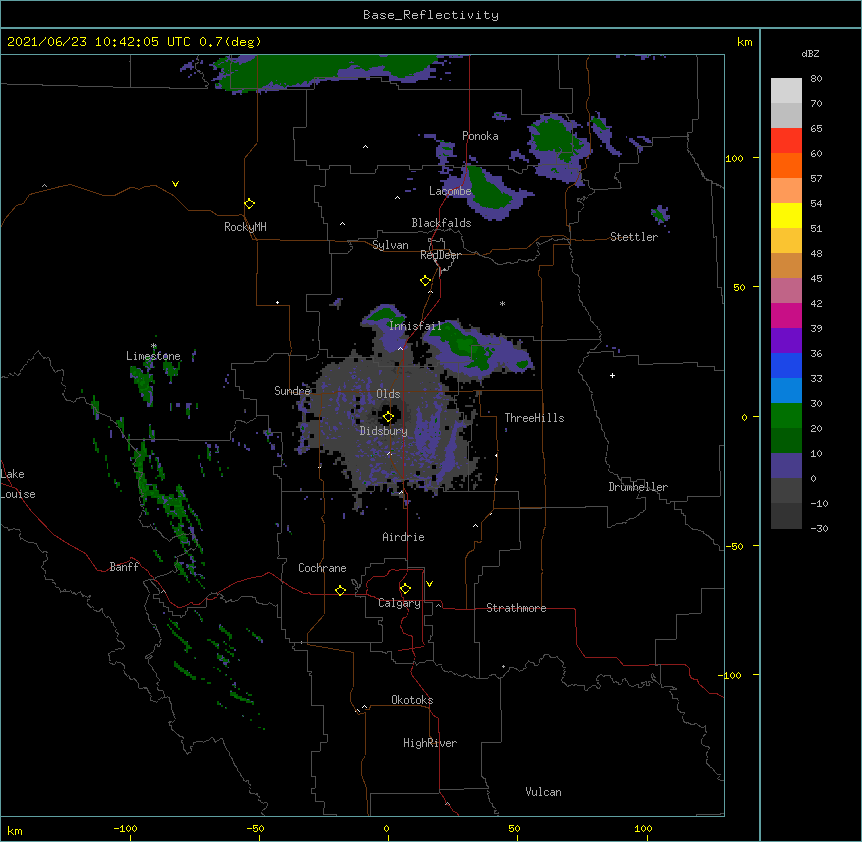The height and width of the screenshot is (842, 862).
Task: Click the Banff label
Action: click(x=124, y=567)
